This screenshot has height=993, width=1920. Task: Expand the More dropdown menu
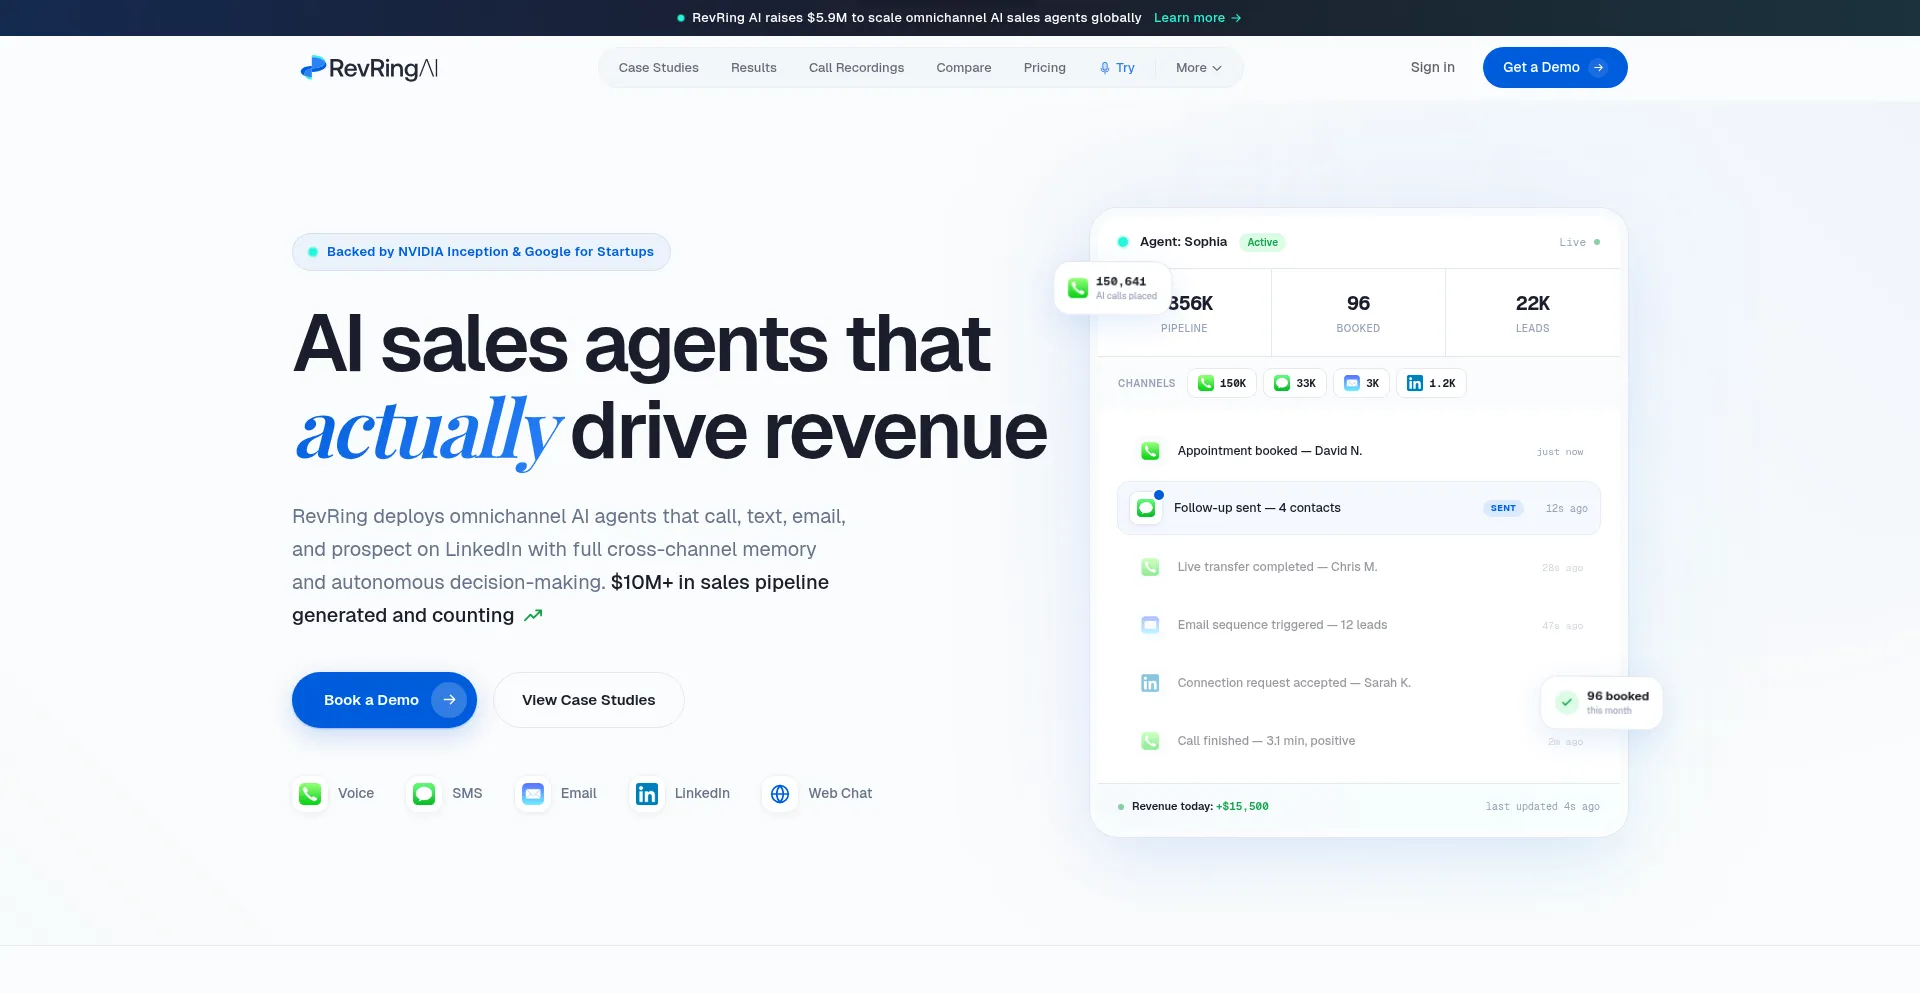[1198, 68]
